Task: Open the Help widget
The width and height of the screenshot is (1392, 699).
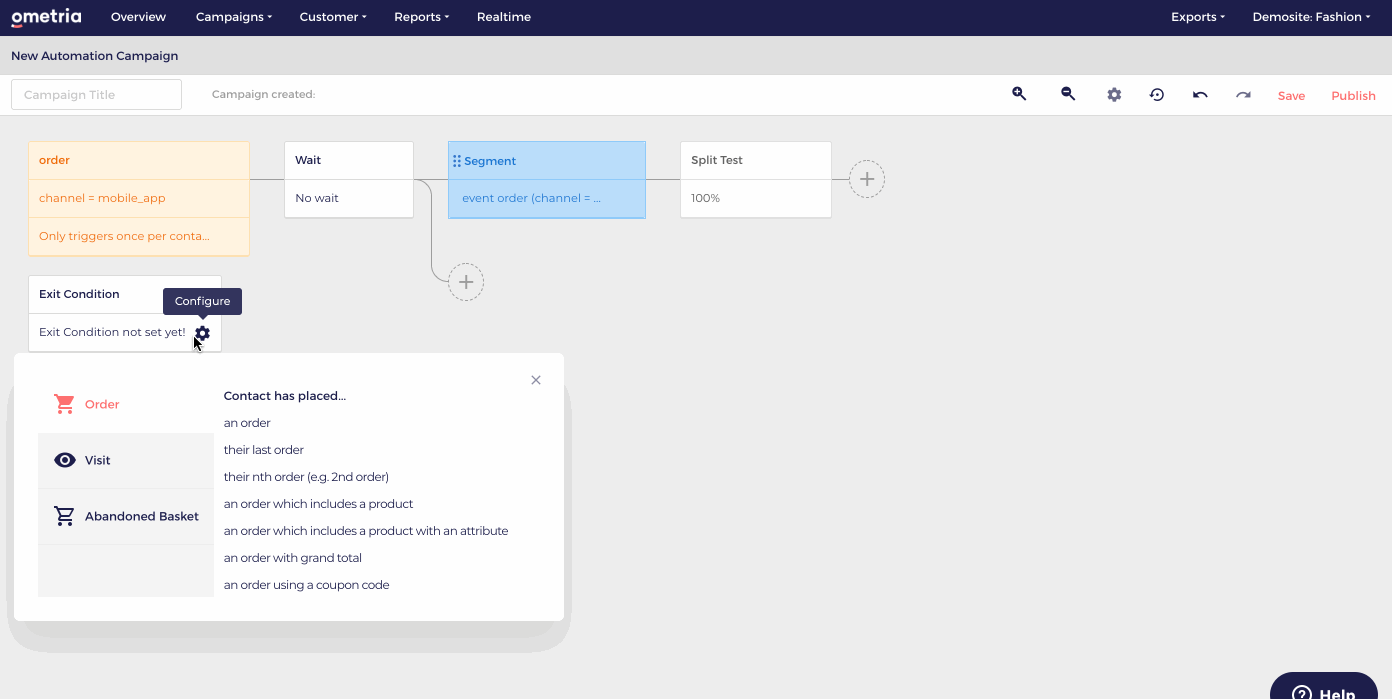Action: click(1324, 687)
